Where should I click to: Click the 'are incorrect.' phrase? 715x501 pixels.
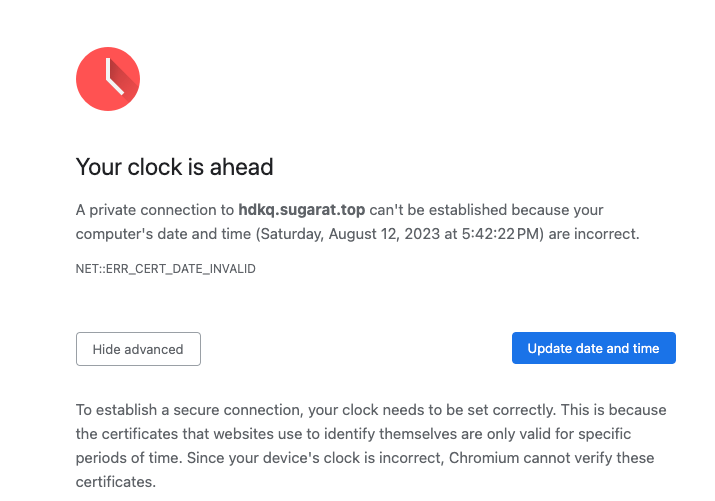tap(594, 234)
